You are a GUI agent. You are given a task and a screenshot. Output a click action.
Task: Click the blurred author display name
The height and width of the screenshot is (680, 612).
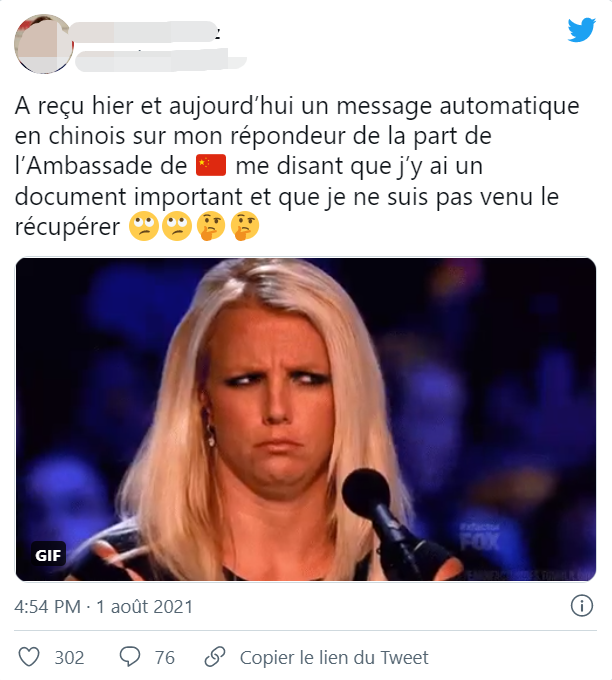pyautogui.click(x=145, y=32)
